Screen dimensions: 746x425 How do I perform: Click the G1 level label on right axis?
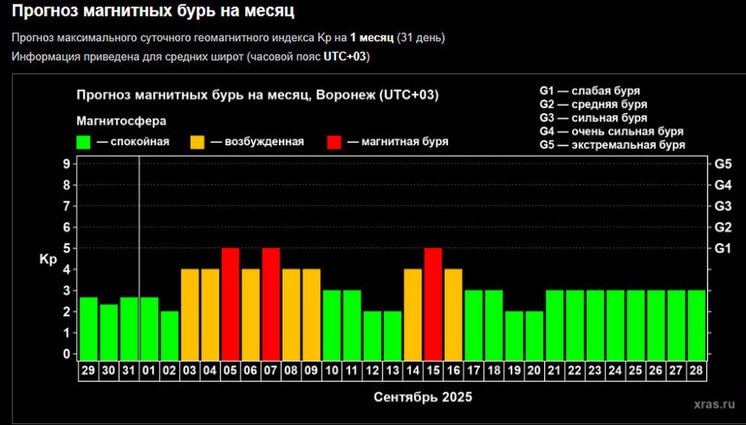click(x=722, y=248)
